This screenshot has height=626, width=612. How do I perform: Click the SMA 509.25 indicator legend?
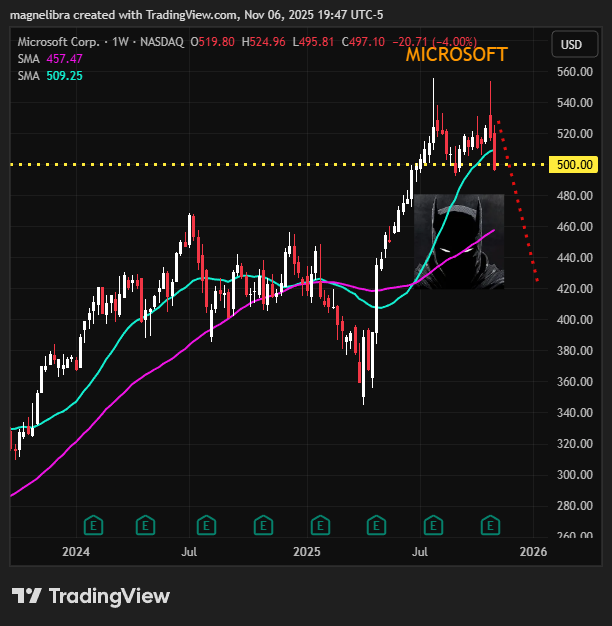point(50,76)
